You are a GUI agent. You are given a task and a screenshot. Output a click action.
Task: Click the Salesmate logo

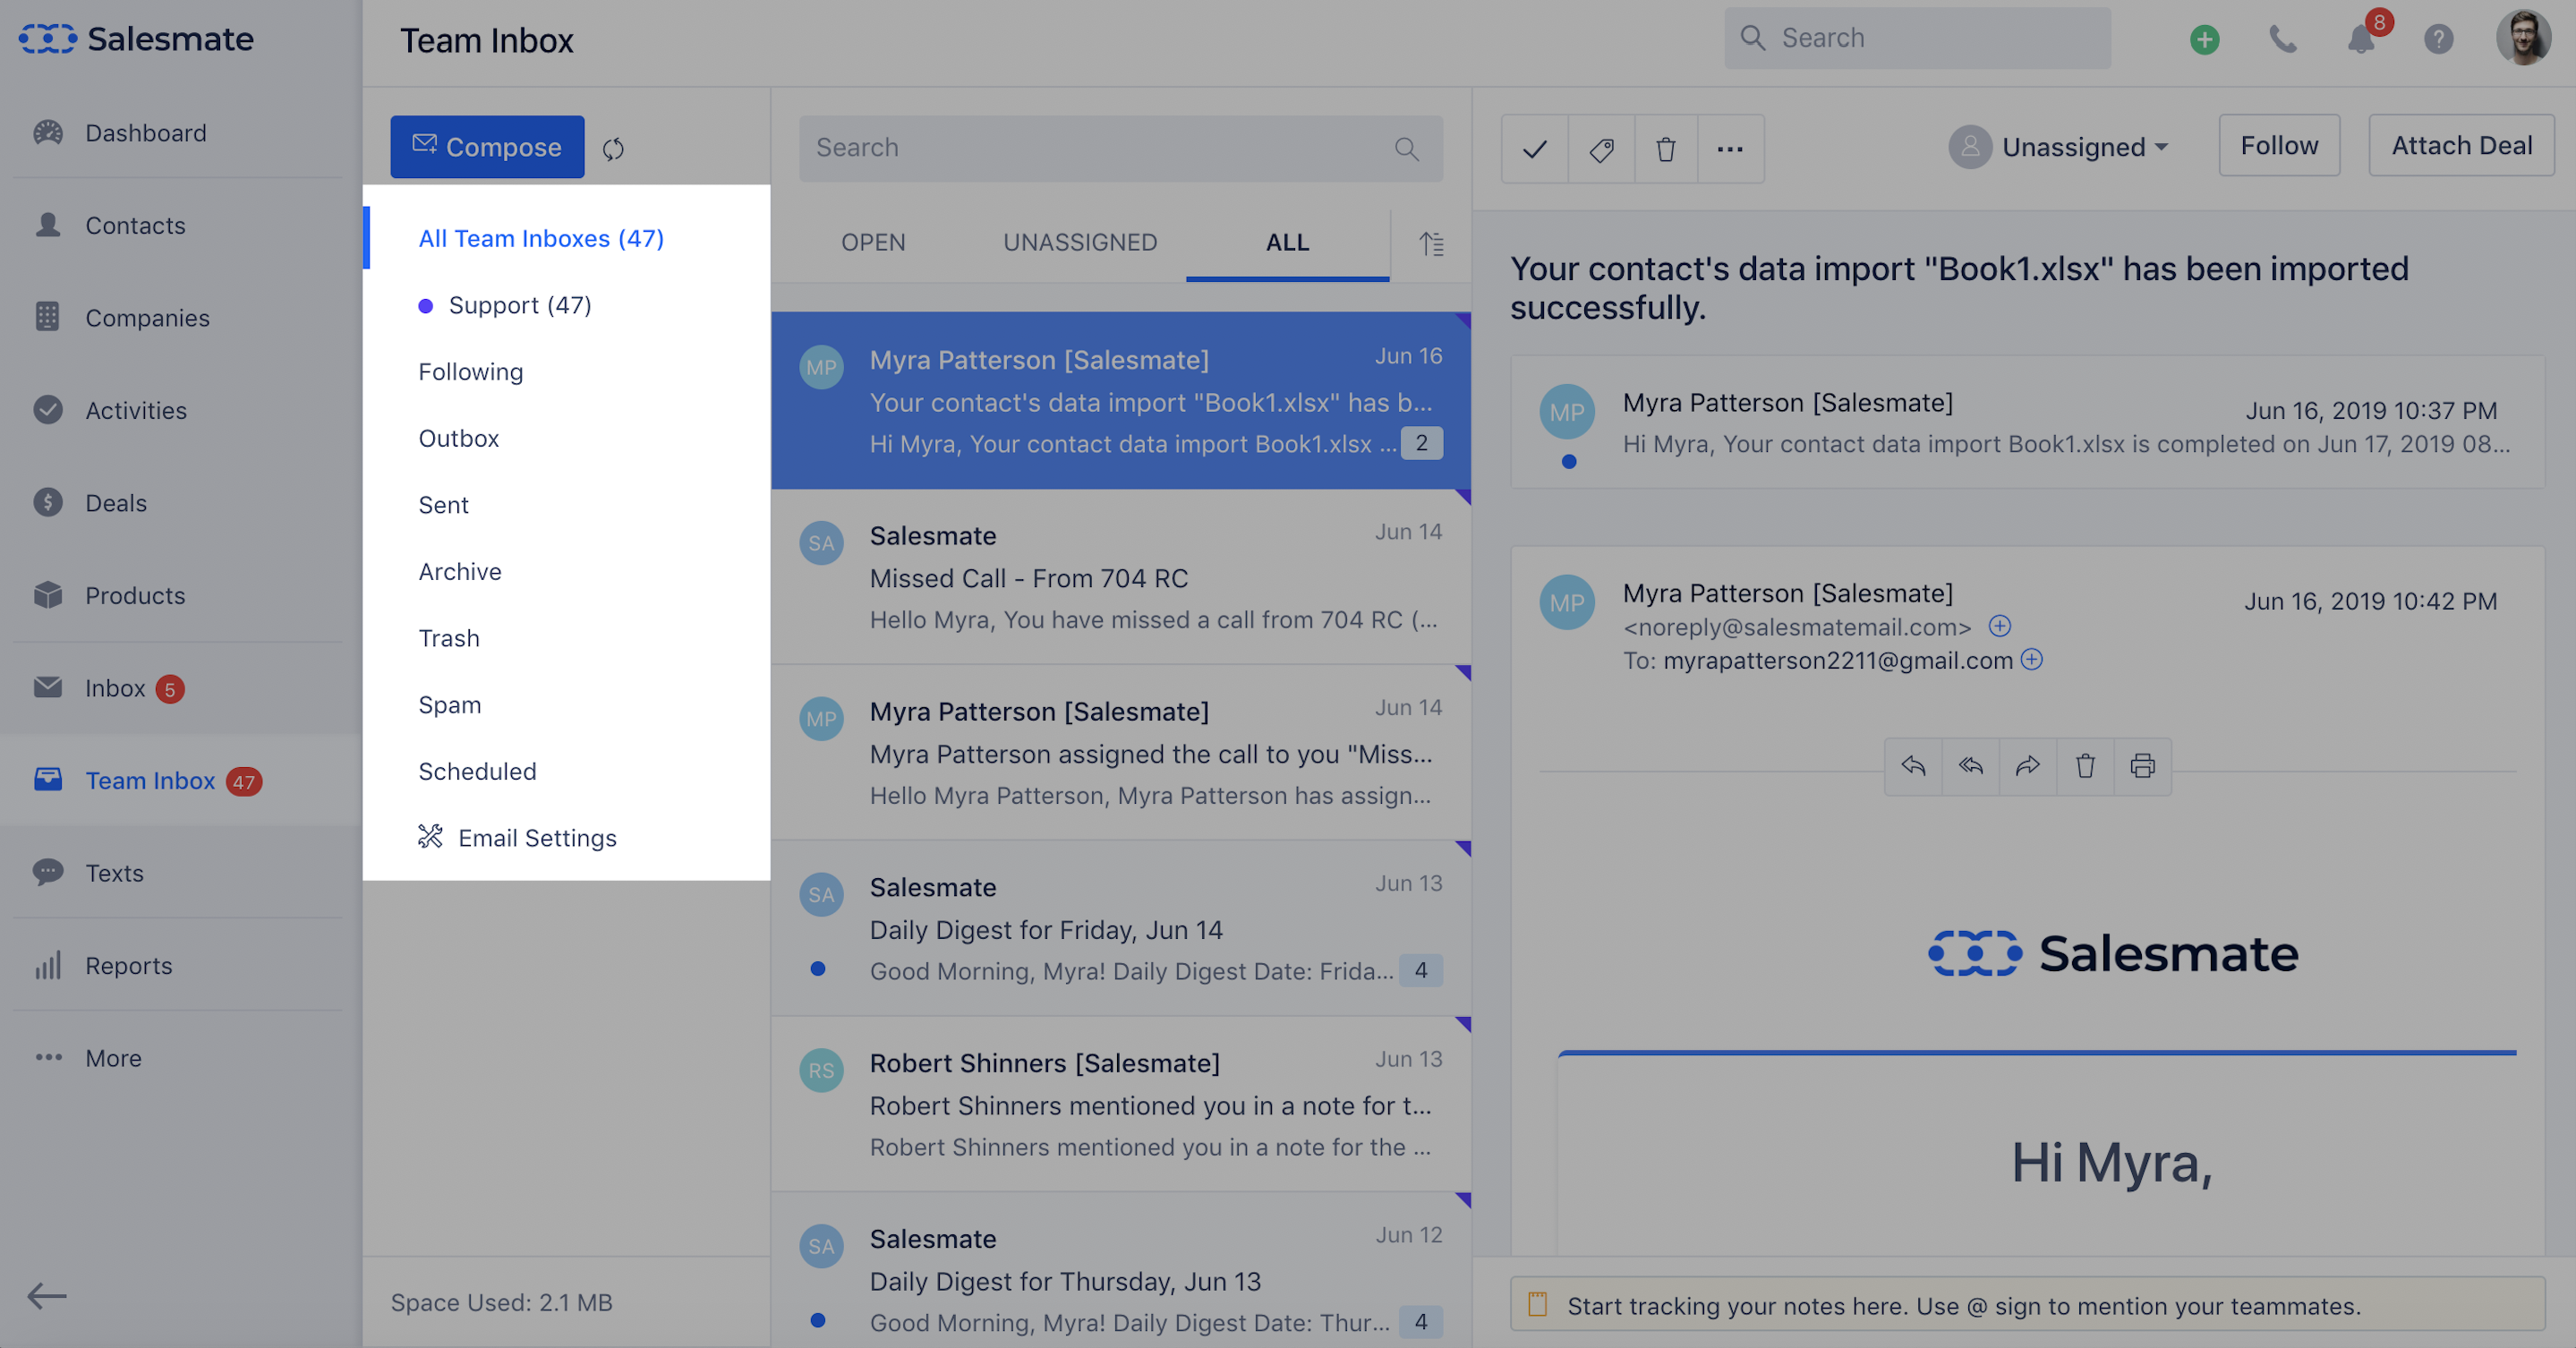coord(137,38)
